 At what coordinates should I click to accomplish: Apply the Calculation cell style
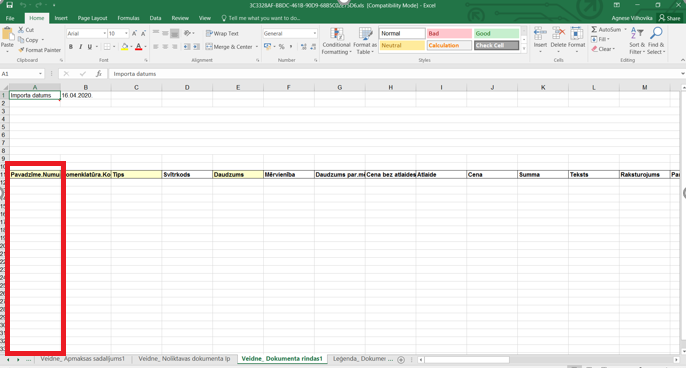(x=449, y=46)
